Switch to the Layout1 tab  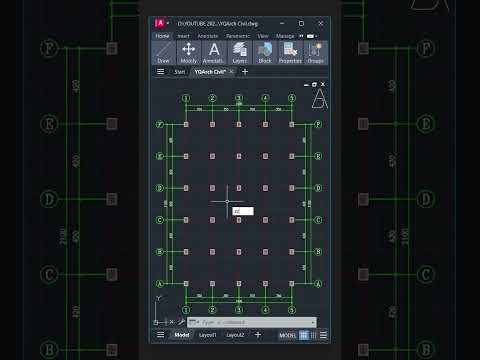(207, 335)
